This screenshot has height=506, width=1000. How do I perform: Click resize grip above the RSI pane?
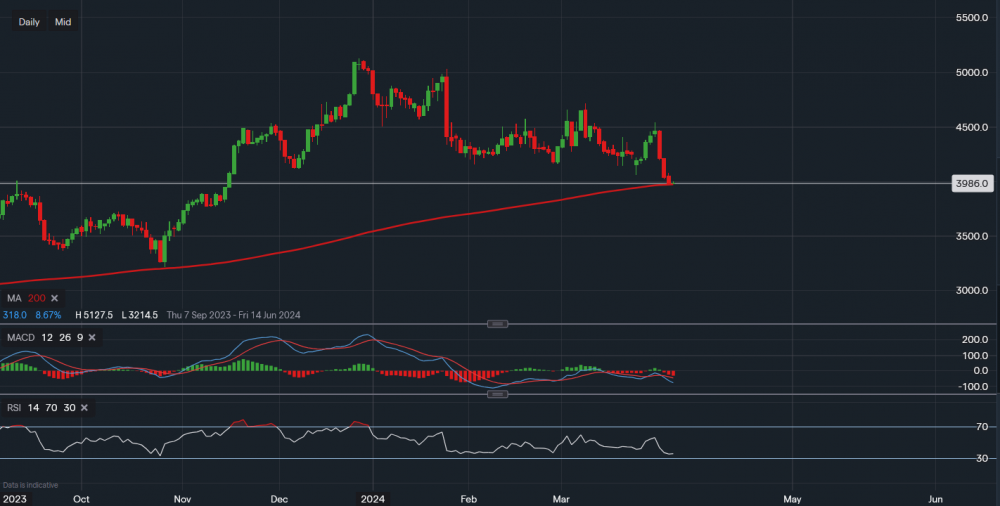(497, 394)
